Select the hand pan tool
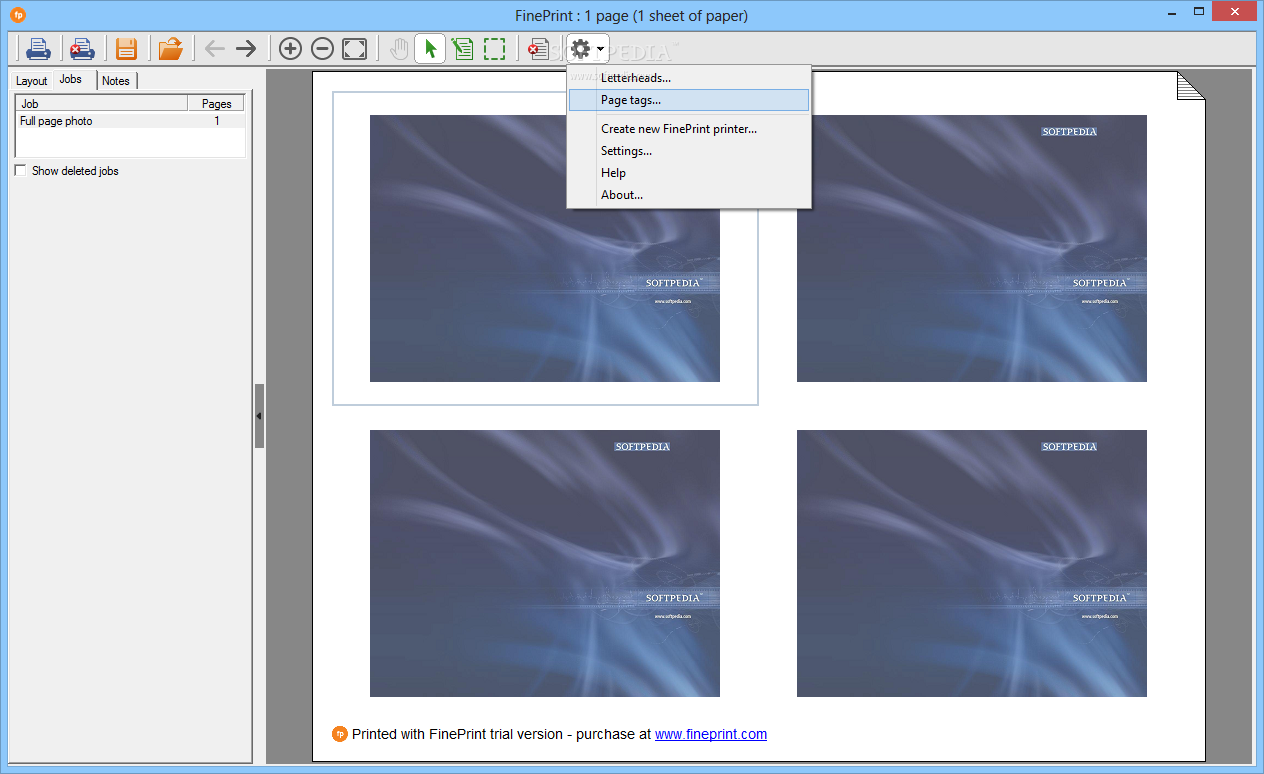Viewport: 1264px width, 774px height. click(399, 48)
